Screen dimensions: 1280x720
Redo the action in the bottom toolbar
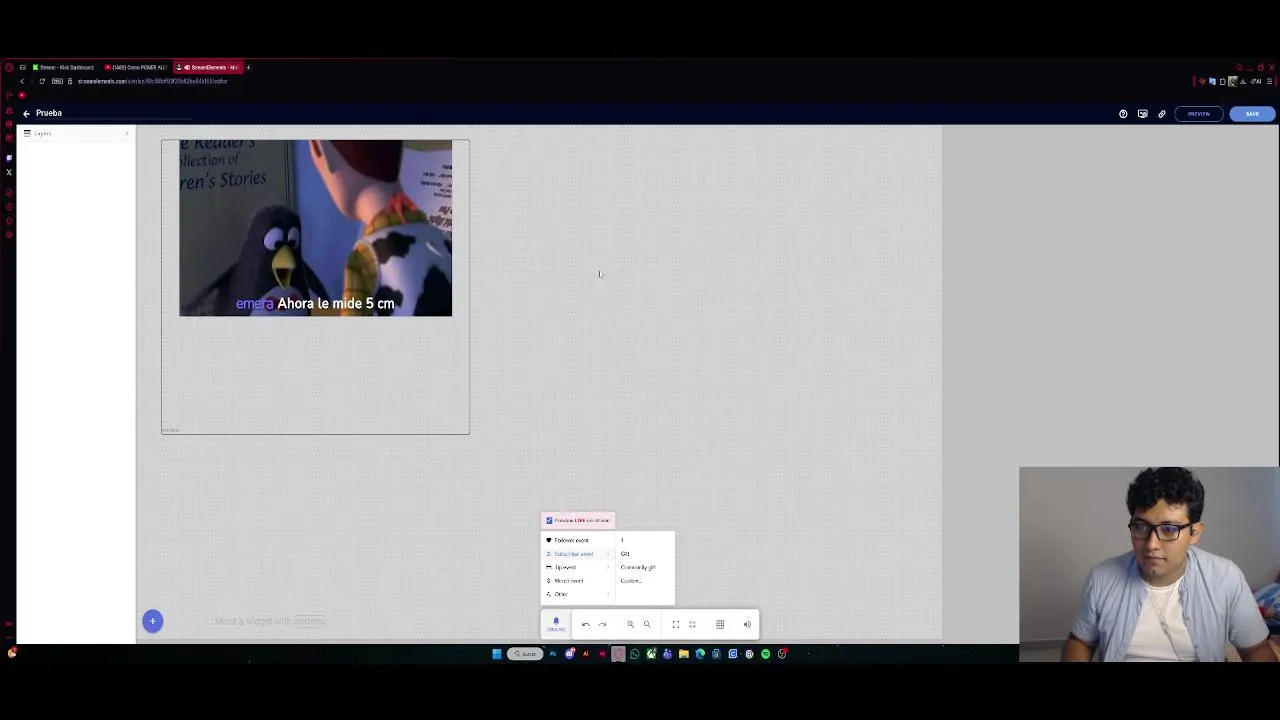click(602, 624)
